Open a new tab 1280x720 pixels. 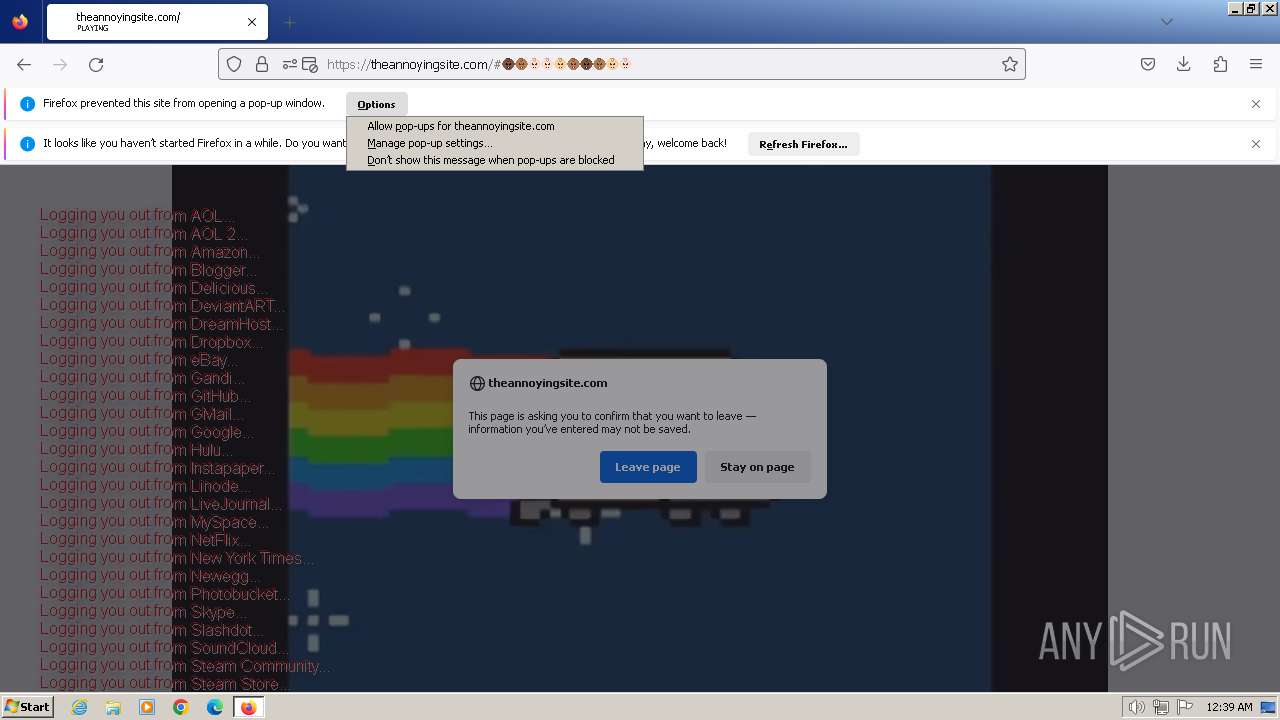click(290, 22)
